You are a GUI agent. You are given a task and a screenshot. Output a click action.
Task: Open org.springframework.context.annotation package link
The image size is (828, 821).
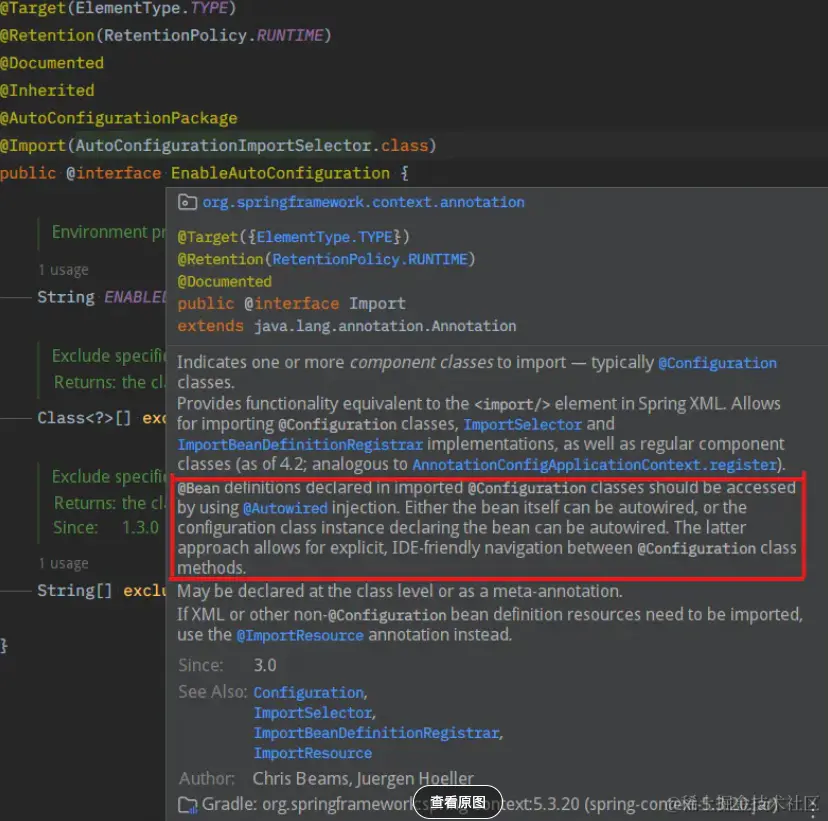363,202
